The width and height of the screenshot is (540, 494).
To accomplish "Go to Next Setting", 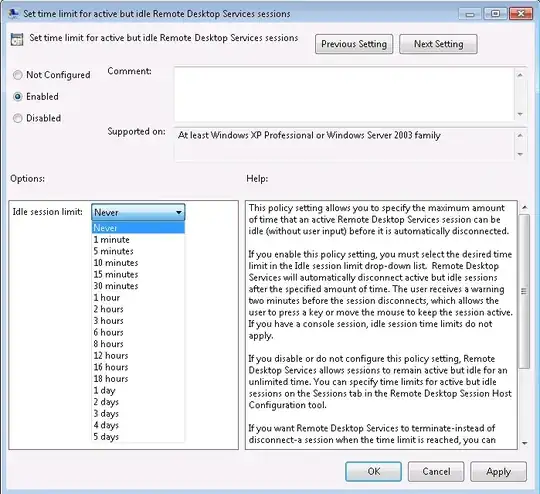I will (438, 44).
